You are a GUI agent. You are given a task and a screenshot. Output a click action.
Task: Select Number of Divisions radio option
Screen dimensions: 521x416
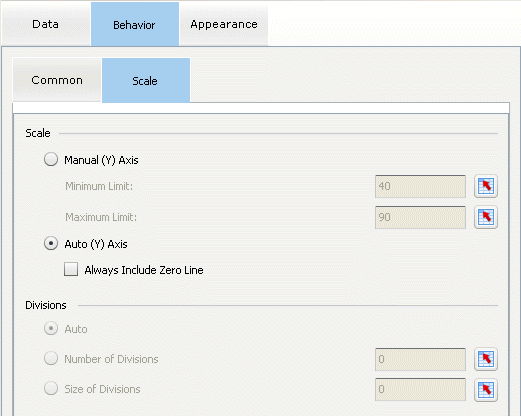(x=51, y=358)
